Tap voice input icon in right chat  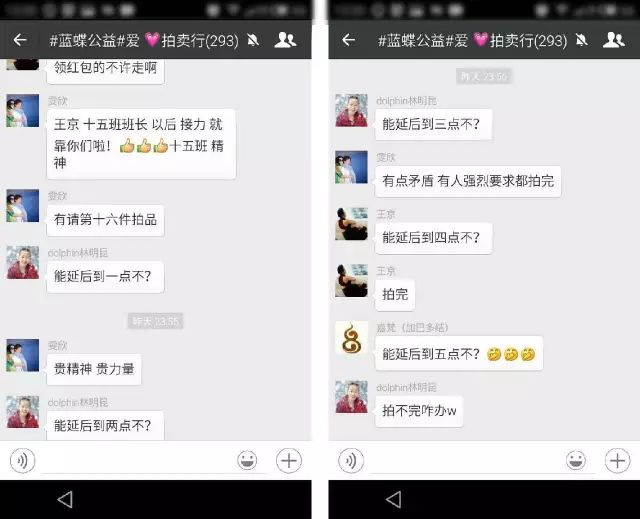coord(351,461)
